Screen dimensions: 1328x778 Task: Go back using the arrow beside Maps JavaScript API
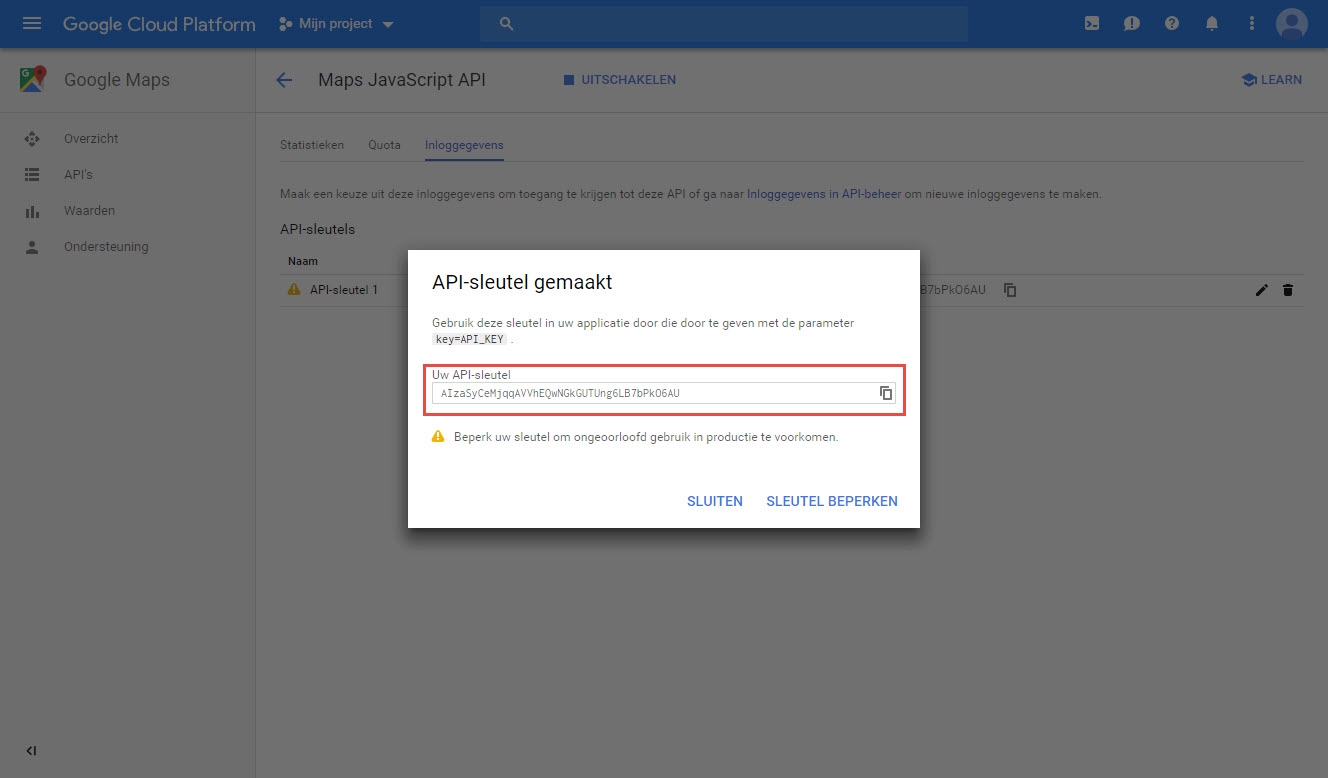(x=284, y=80)
